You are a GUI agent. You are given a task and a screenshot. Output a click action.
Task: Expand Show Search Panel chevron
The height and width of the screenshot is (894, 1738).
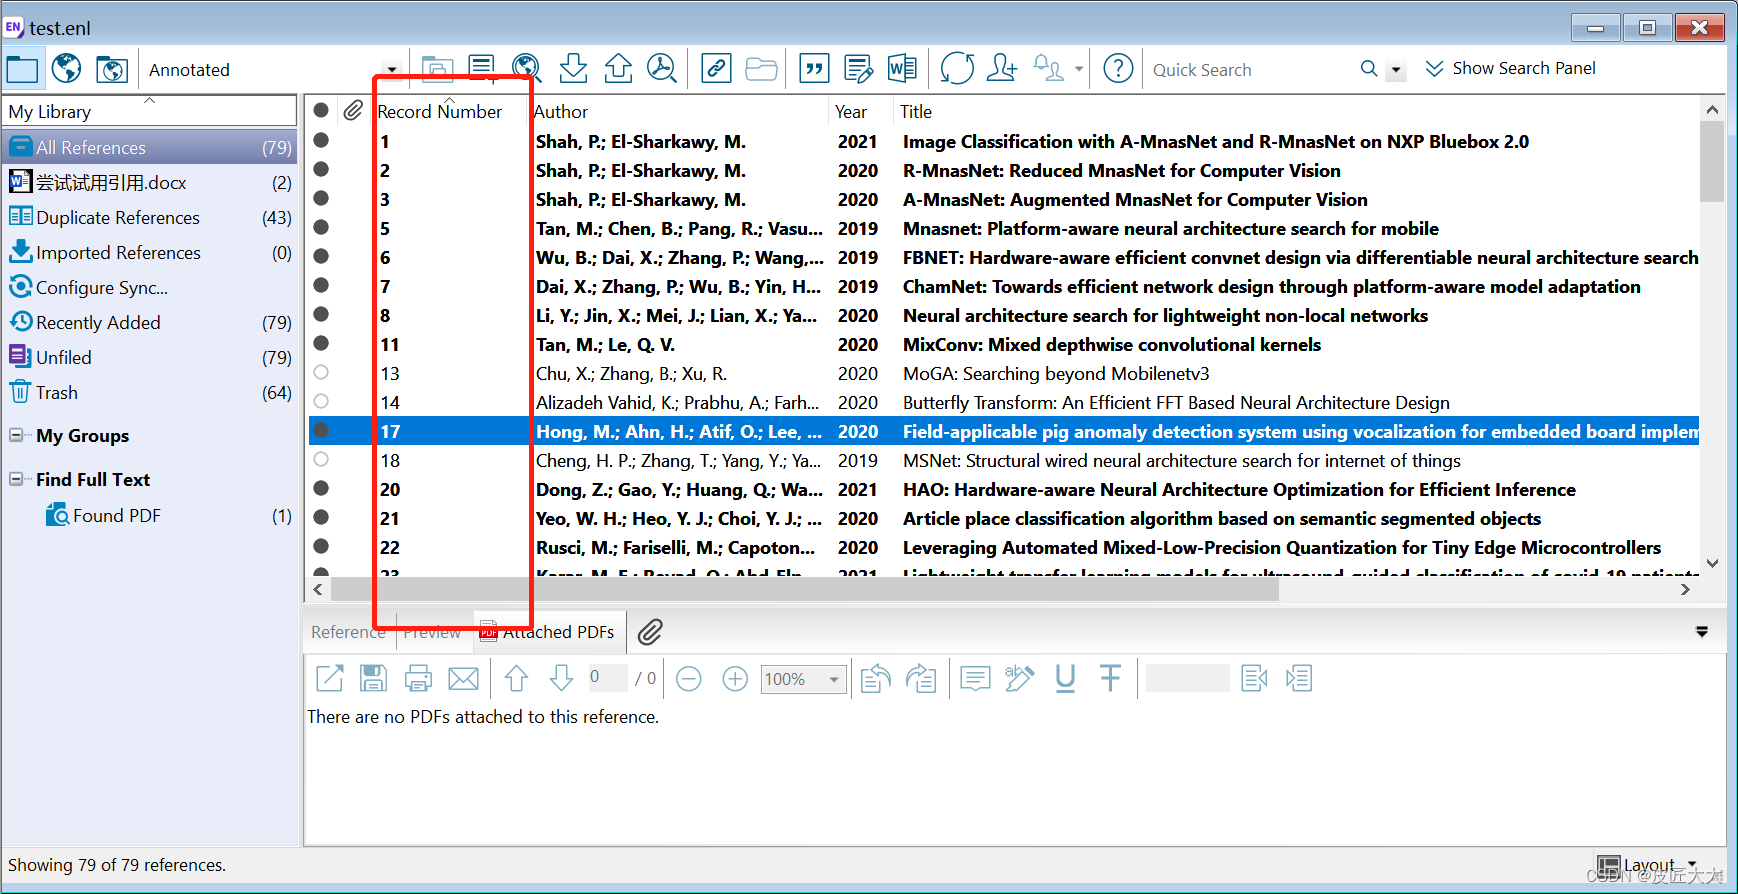pos(1434,68)
